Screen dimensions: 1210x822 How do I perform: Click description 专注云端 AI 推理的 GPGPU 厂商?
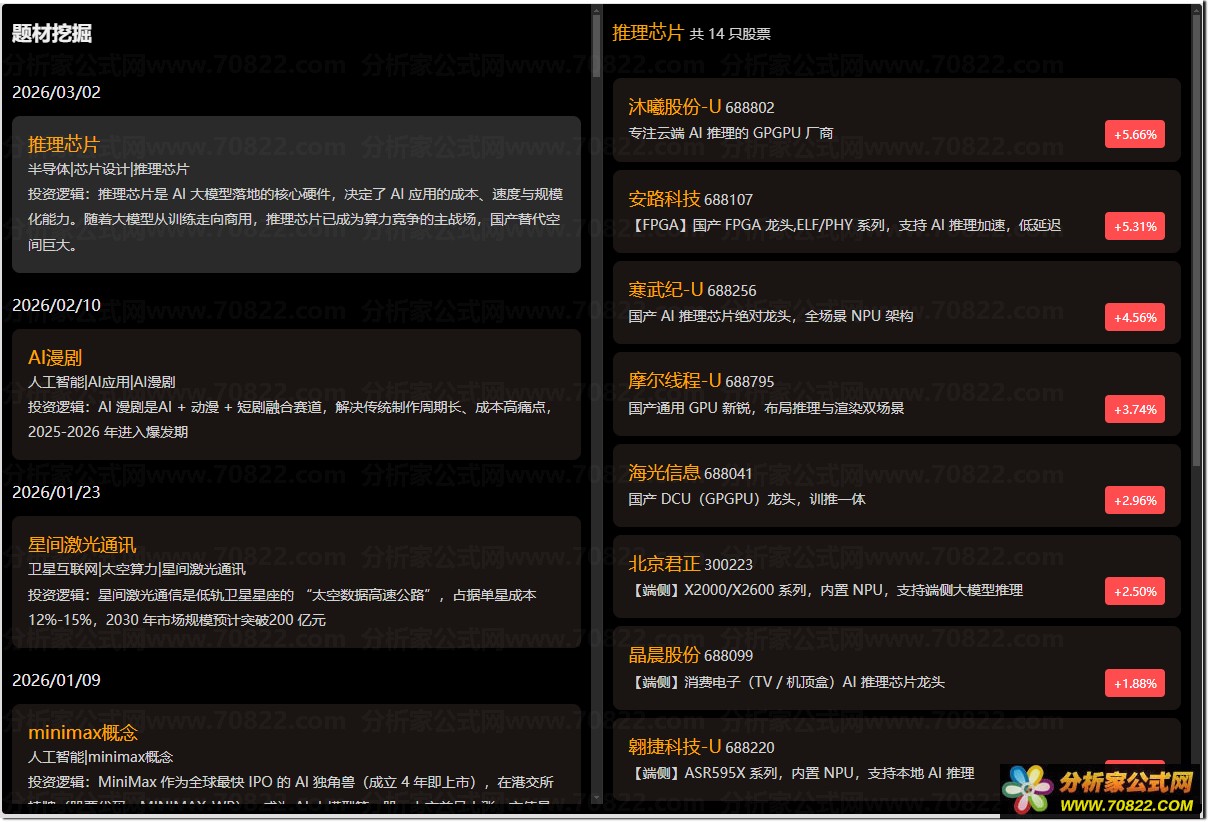pos(731,133)
